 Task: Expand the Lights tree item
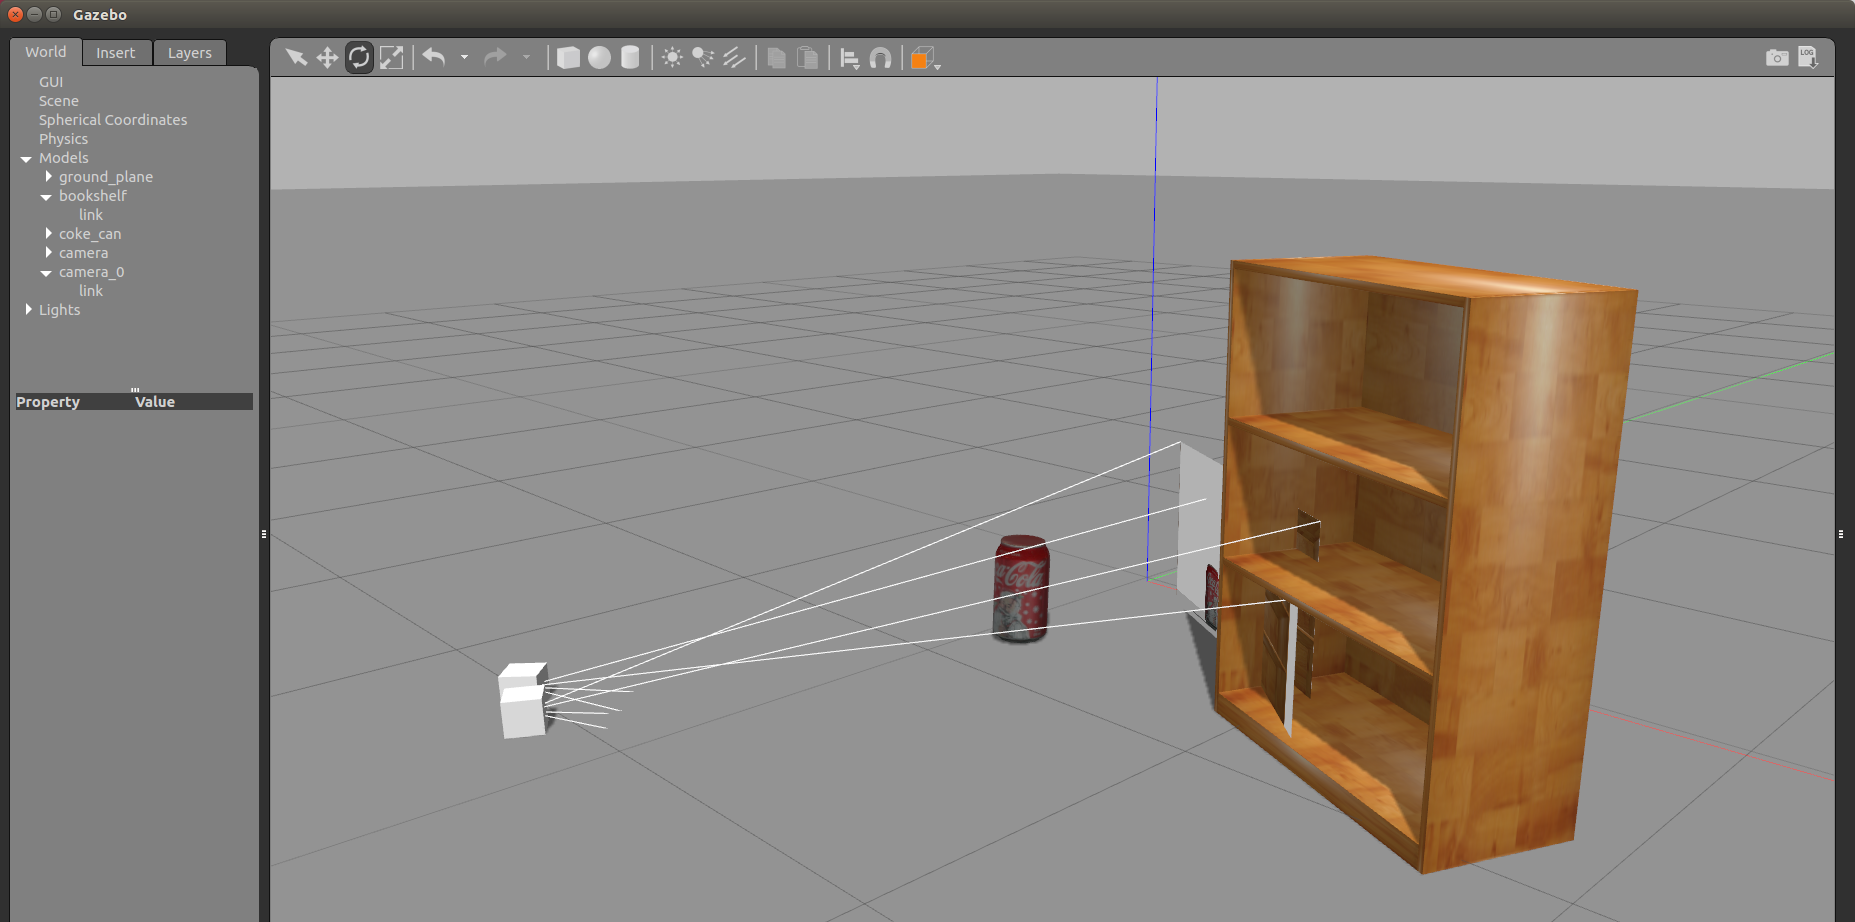pyautogui.click(x=28, y=309)
